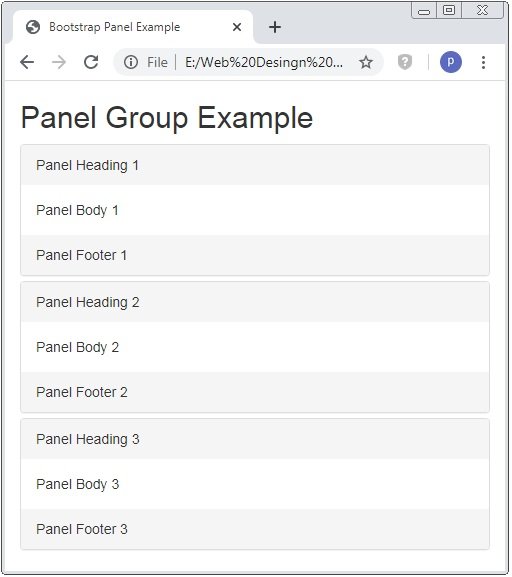Reload the current page
Viewport: 512px width, 577px height.
pos(91,62)
